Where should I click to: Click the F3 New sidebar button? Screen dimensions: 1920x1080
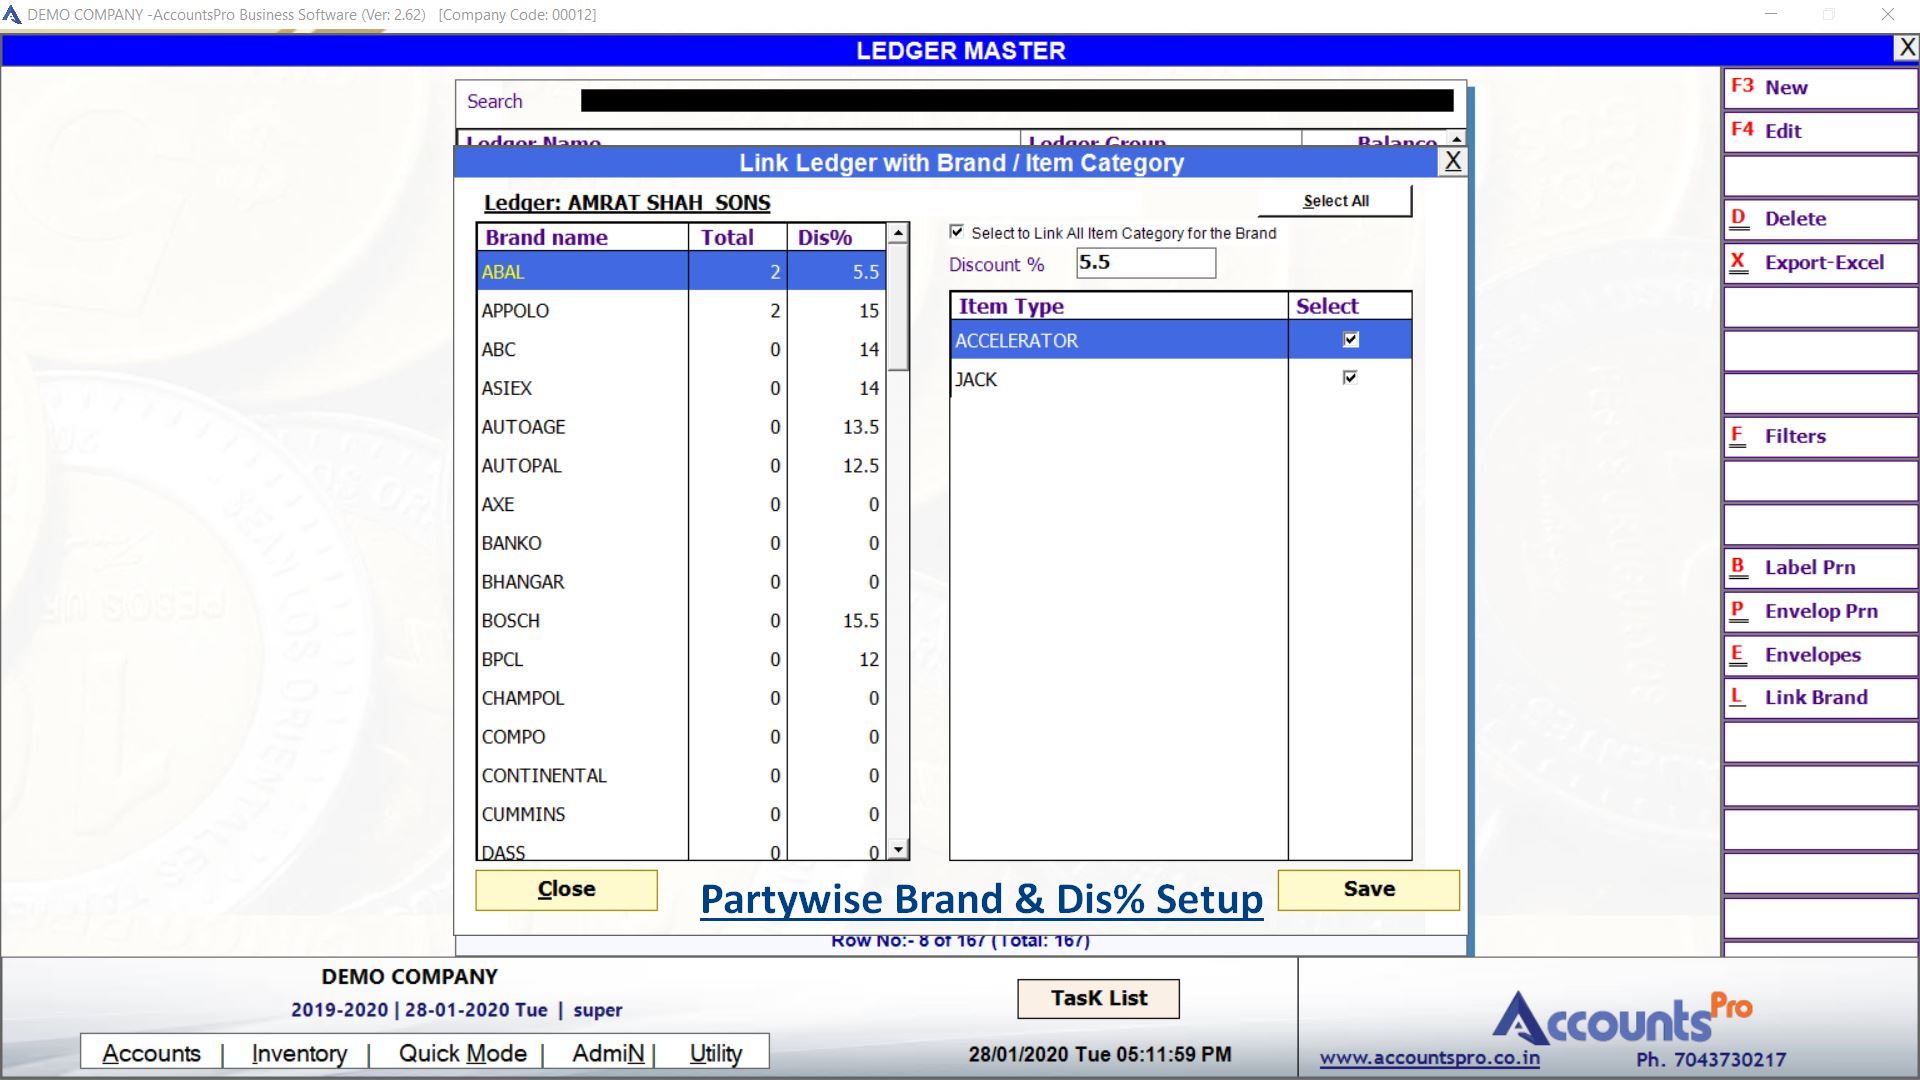click(1819, 88)
